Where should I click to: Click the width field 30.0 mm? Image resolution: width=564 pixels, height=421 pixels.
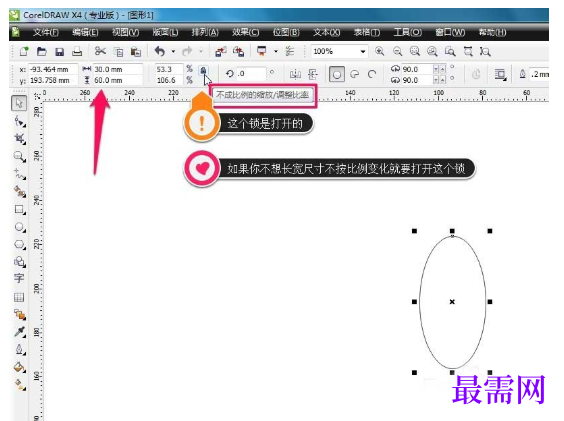[x=118, y=69]
